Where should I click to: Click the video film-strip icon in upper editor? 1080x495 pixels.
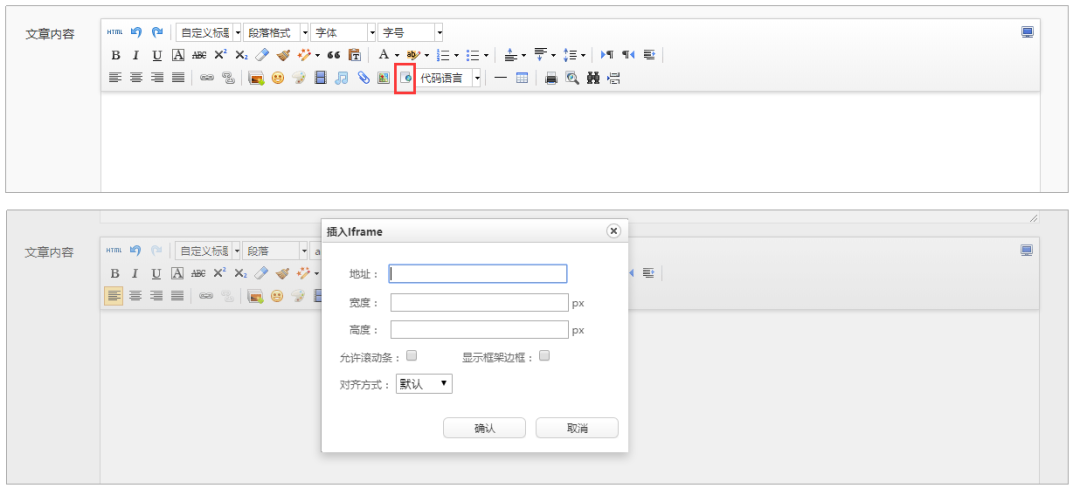point(320,78)
